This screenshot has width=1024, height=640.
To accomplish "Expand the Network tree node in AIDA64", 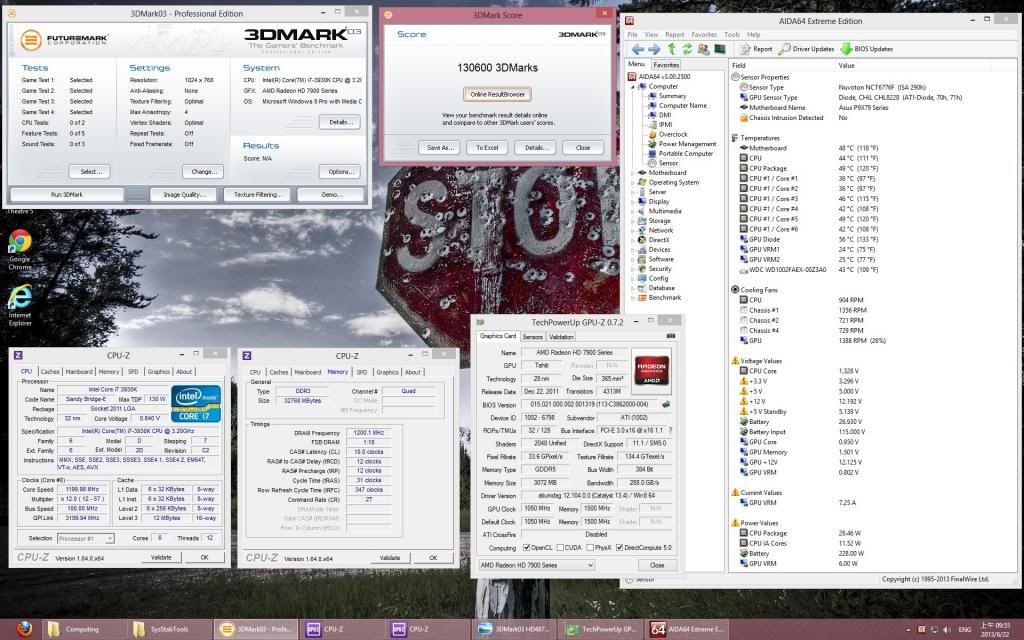I will (x=633, y=231).
